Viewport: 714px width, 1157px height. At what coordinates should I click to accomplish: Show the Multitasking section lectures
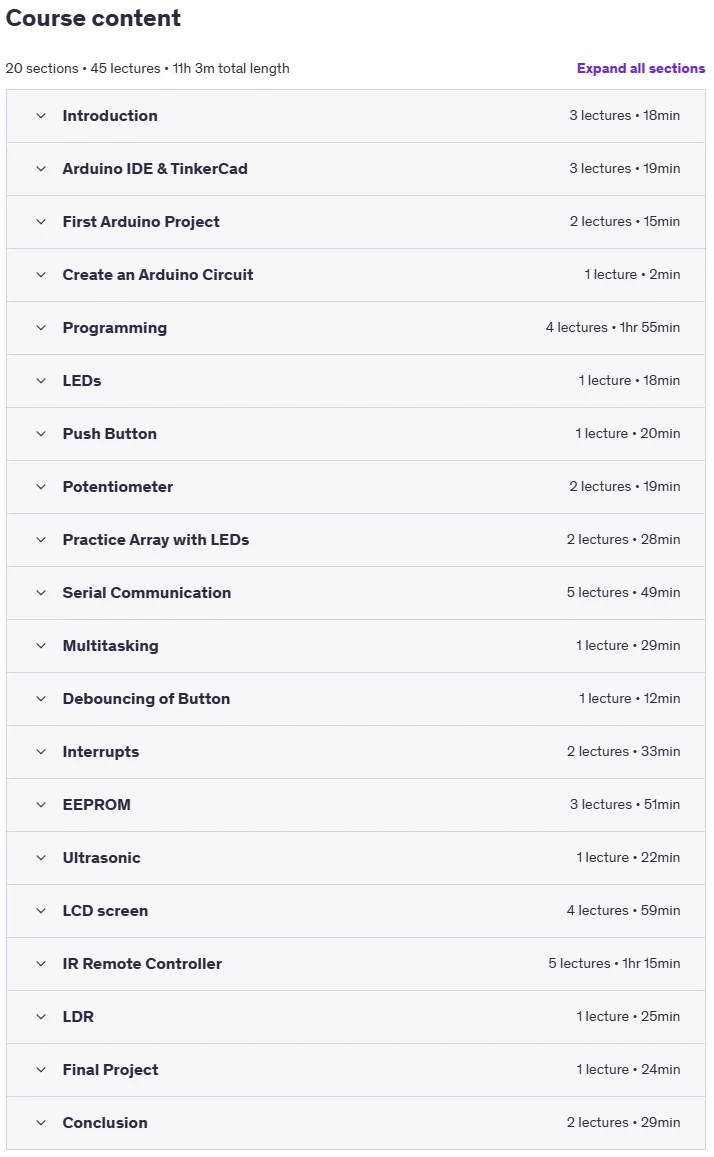[356, 646]
